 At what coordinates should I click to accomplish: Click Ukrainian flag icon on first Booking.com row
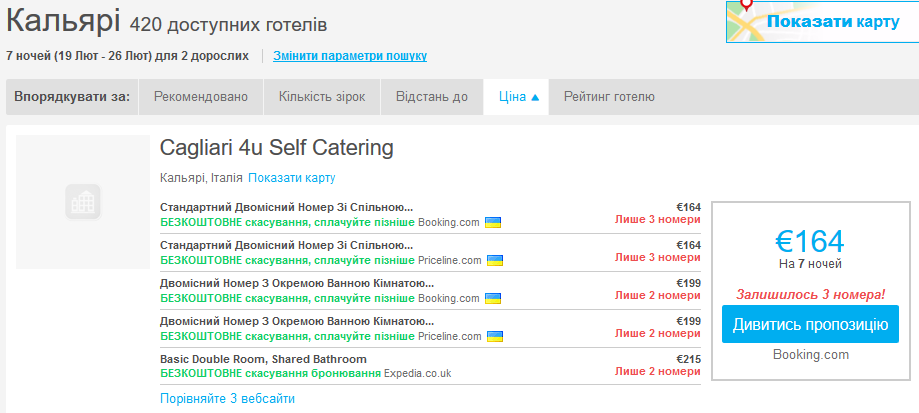[494, 222]
